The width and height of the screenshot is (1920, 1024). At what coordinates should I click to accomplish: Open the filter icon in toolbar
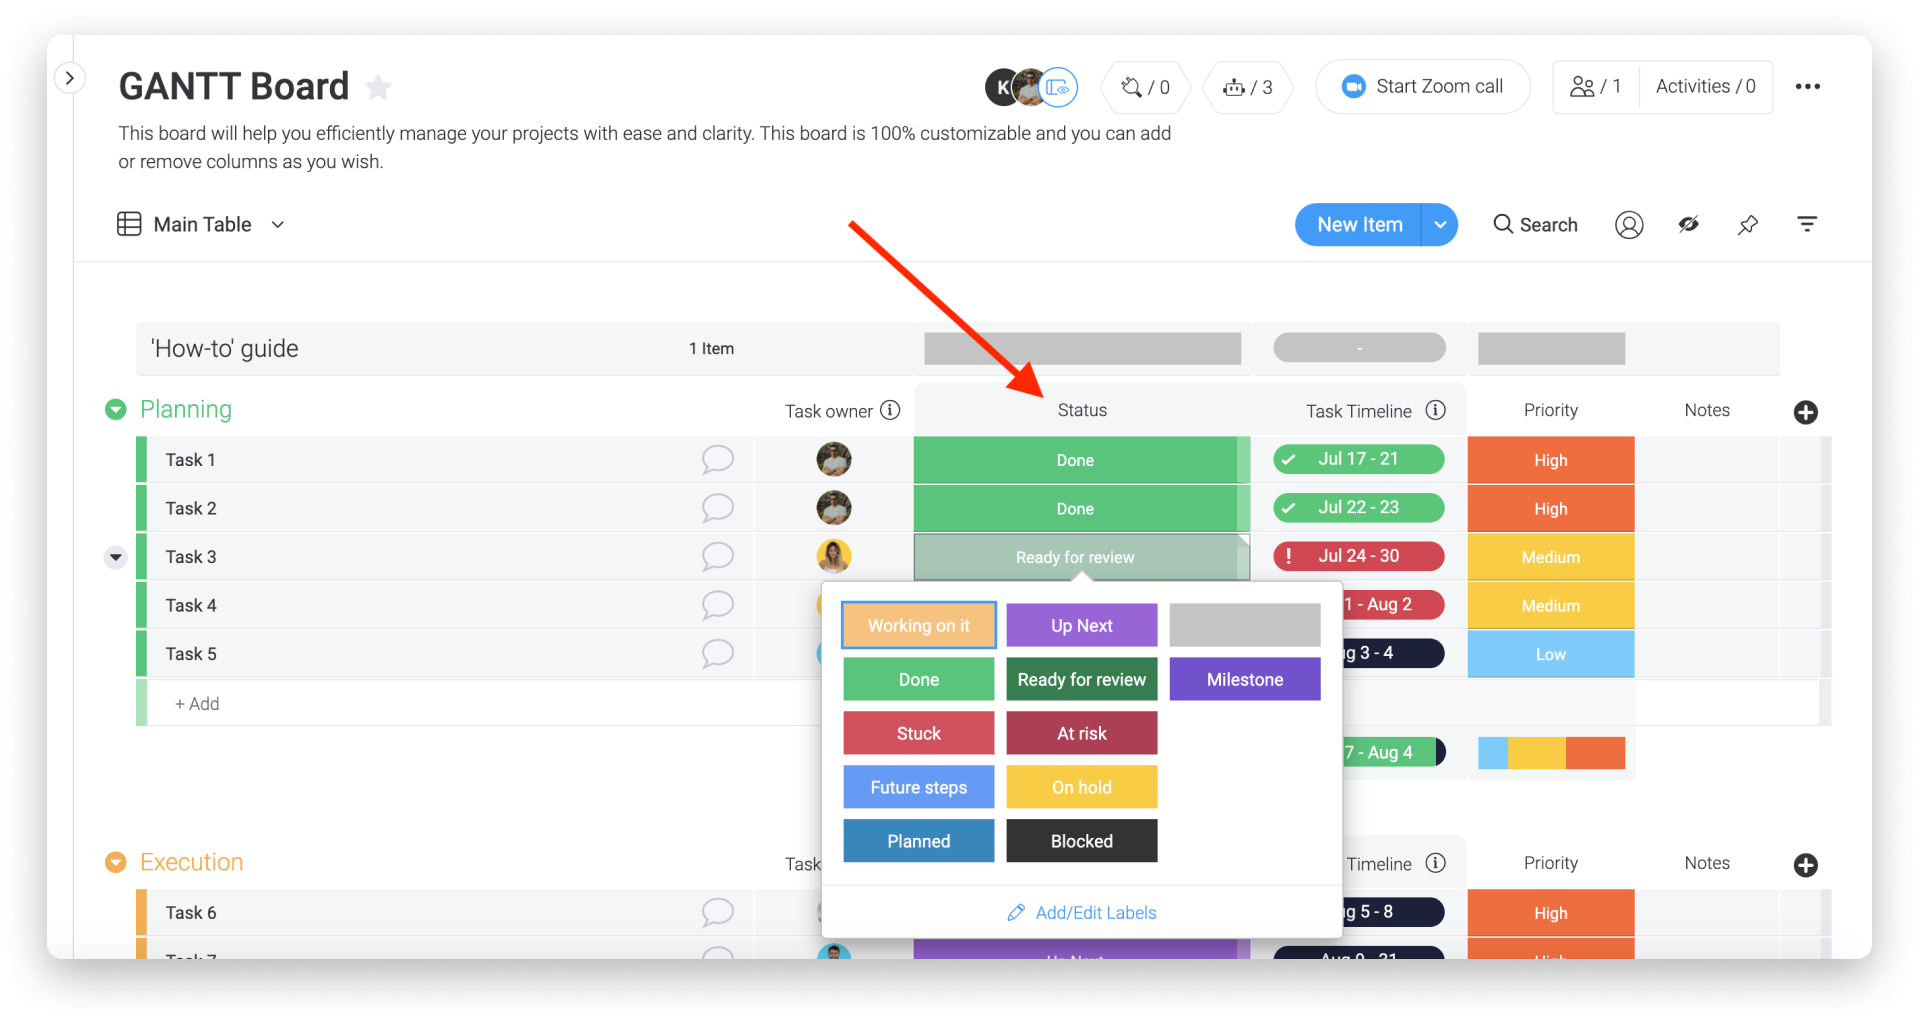click(x=1807, y=224)
